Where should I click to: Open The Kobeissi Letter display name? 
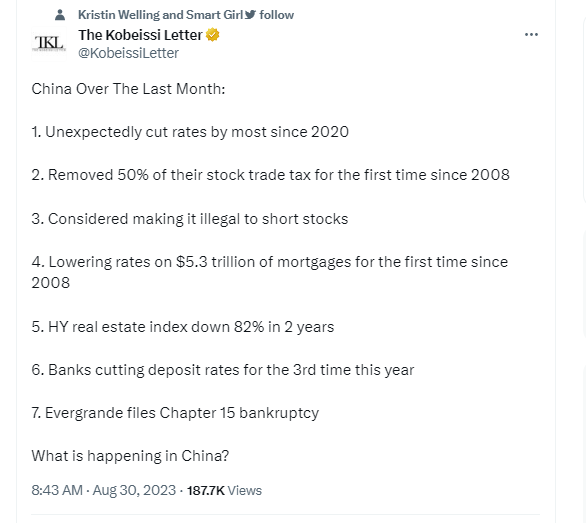click(140, 35)
